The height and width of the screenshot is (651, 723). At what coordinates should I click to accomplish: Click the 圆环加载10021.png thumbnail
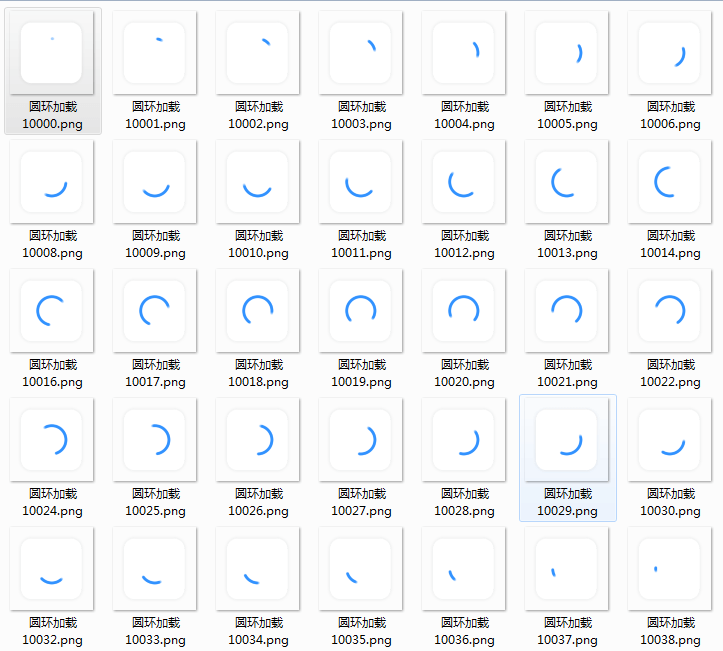567,310
